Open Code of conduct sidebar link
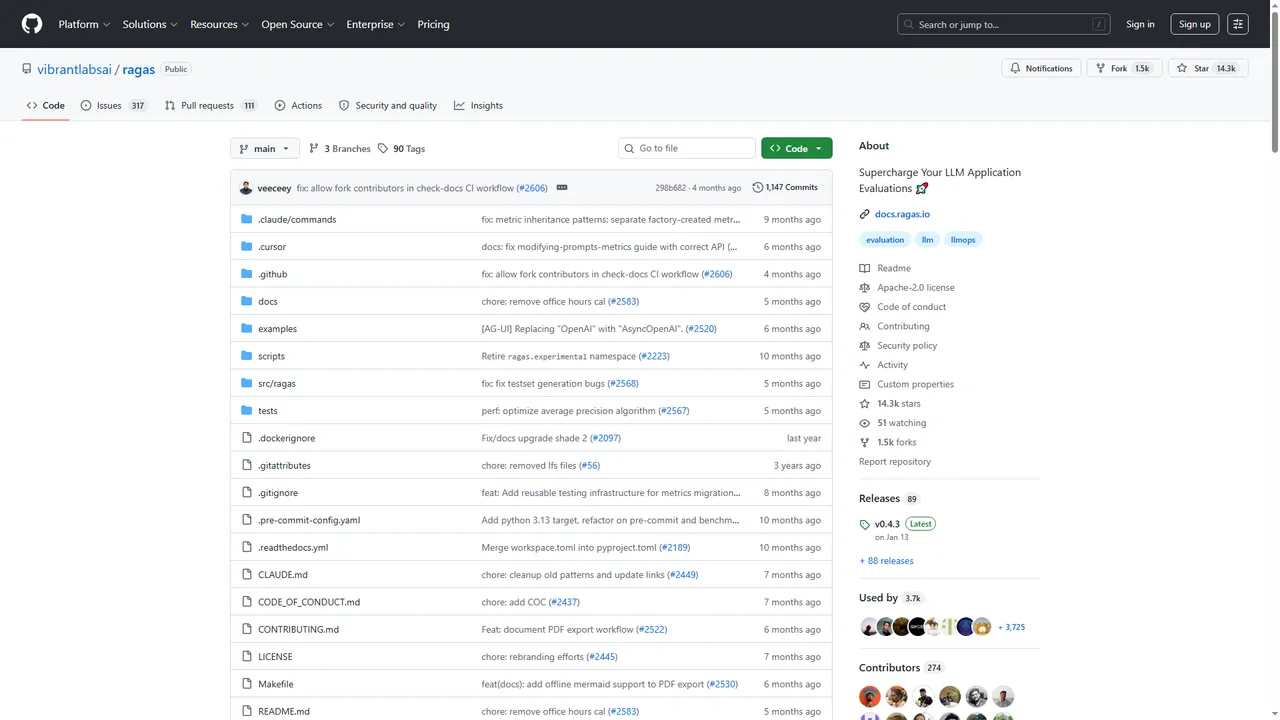Image resolution: width=1280 pixels, height=720 pixels. point(912,307)
